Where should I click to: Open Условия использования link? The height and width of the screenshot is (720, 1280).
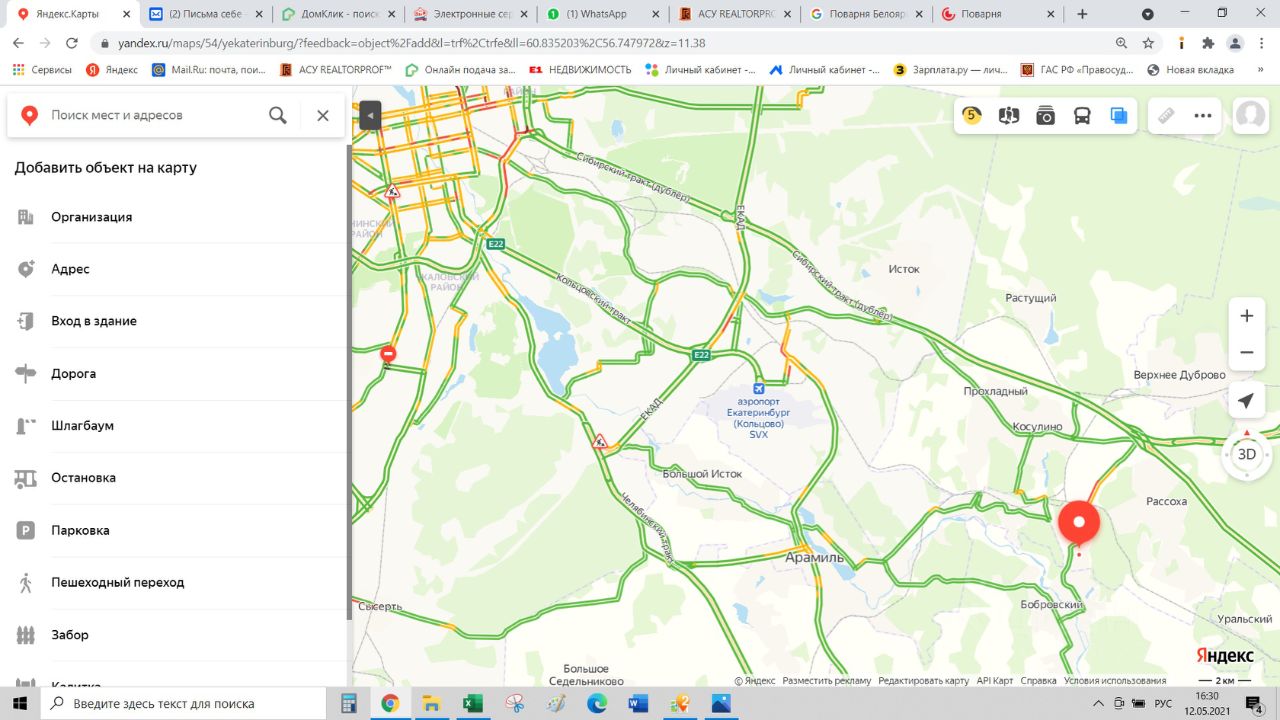click(1114, 681)
